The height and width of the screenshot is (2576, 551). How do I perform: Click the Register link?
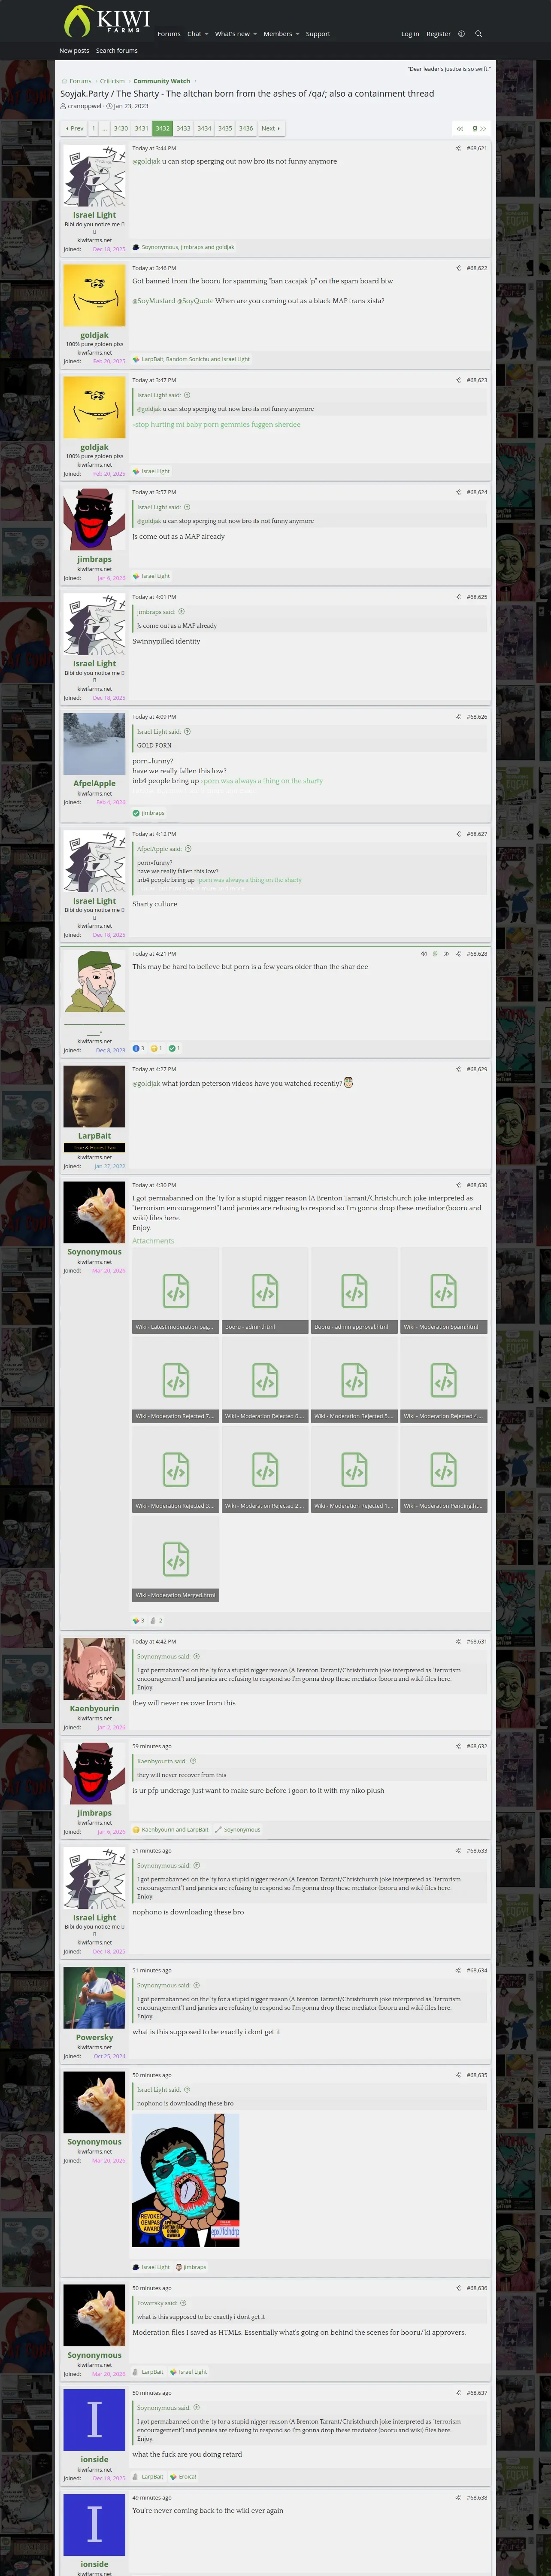tap(439, 34)
